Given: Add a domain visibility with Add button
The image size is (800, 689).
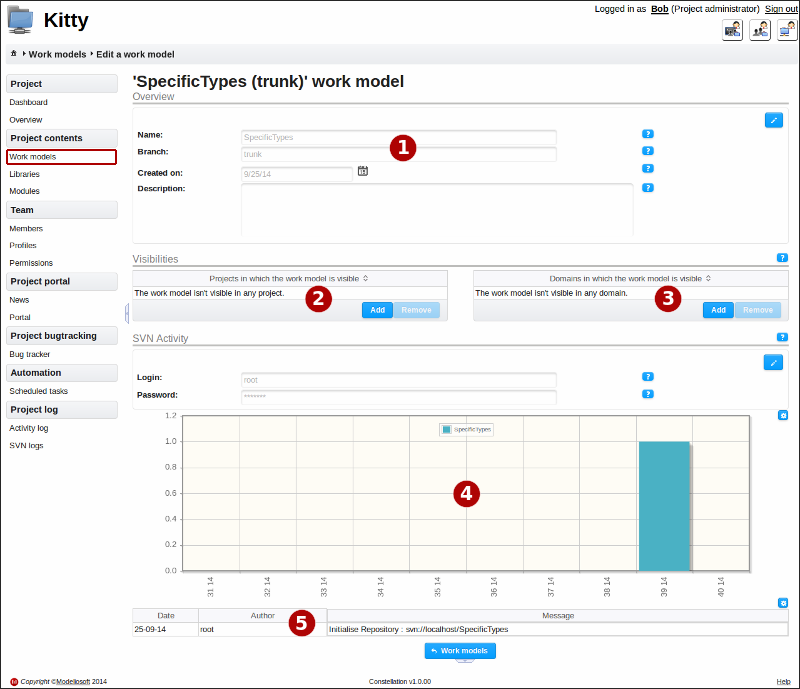Looking at the screenshot, I should click(718, 310).
